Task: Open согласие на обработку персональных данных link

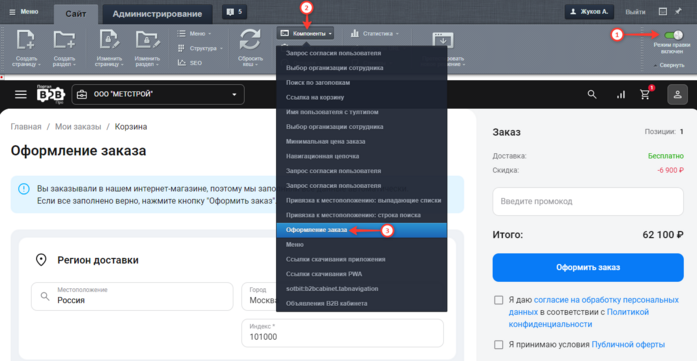Action: [x=593, y=305]
